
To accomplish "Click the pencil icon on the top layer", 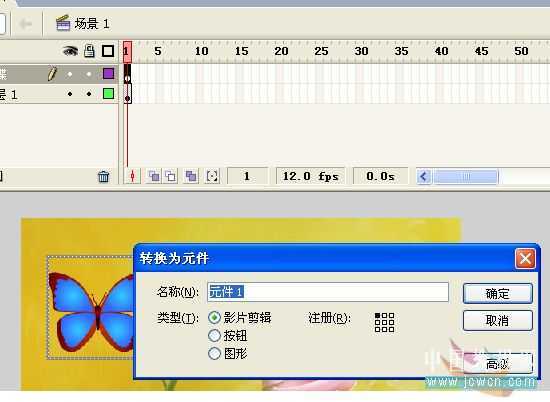I will tap(52, 74).
